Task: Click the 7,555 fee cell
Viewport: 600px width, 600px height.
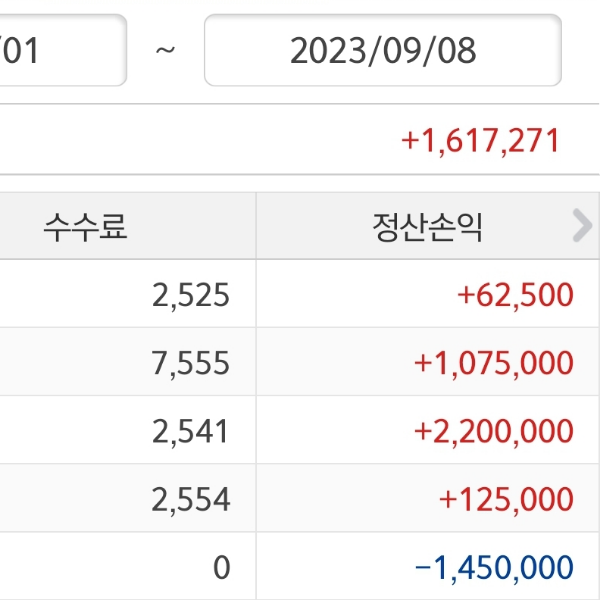Action: click(191, 363)
